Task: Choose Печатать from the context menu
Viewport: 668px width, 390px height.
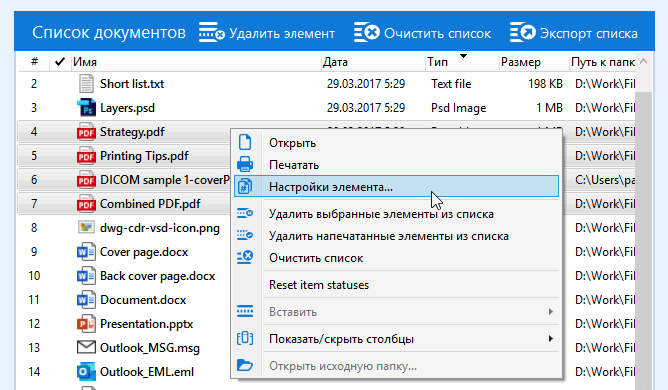Action: (396, 165)
